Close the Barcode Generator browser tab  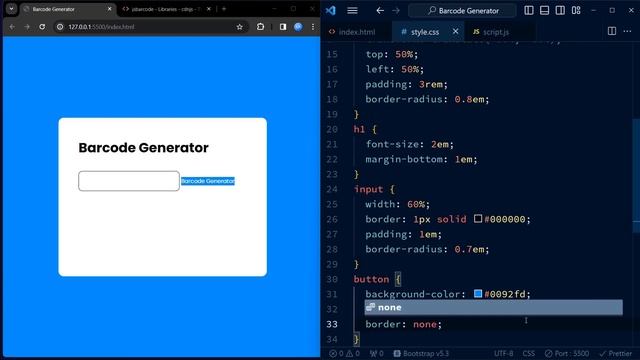109,9
